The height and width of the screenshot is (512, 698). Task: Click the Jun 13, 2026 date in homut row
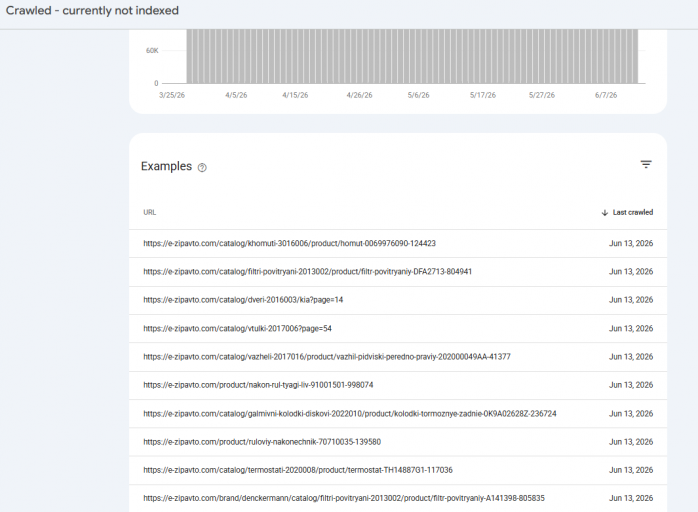[x=631, y=244]
